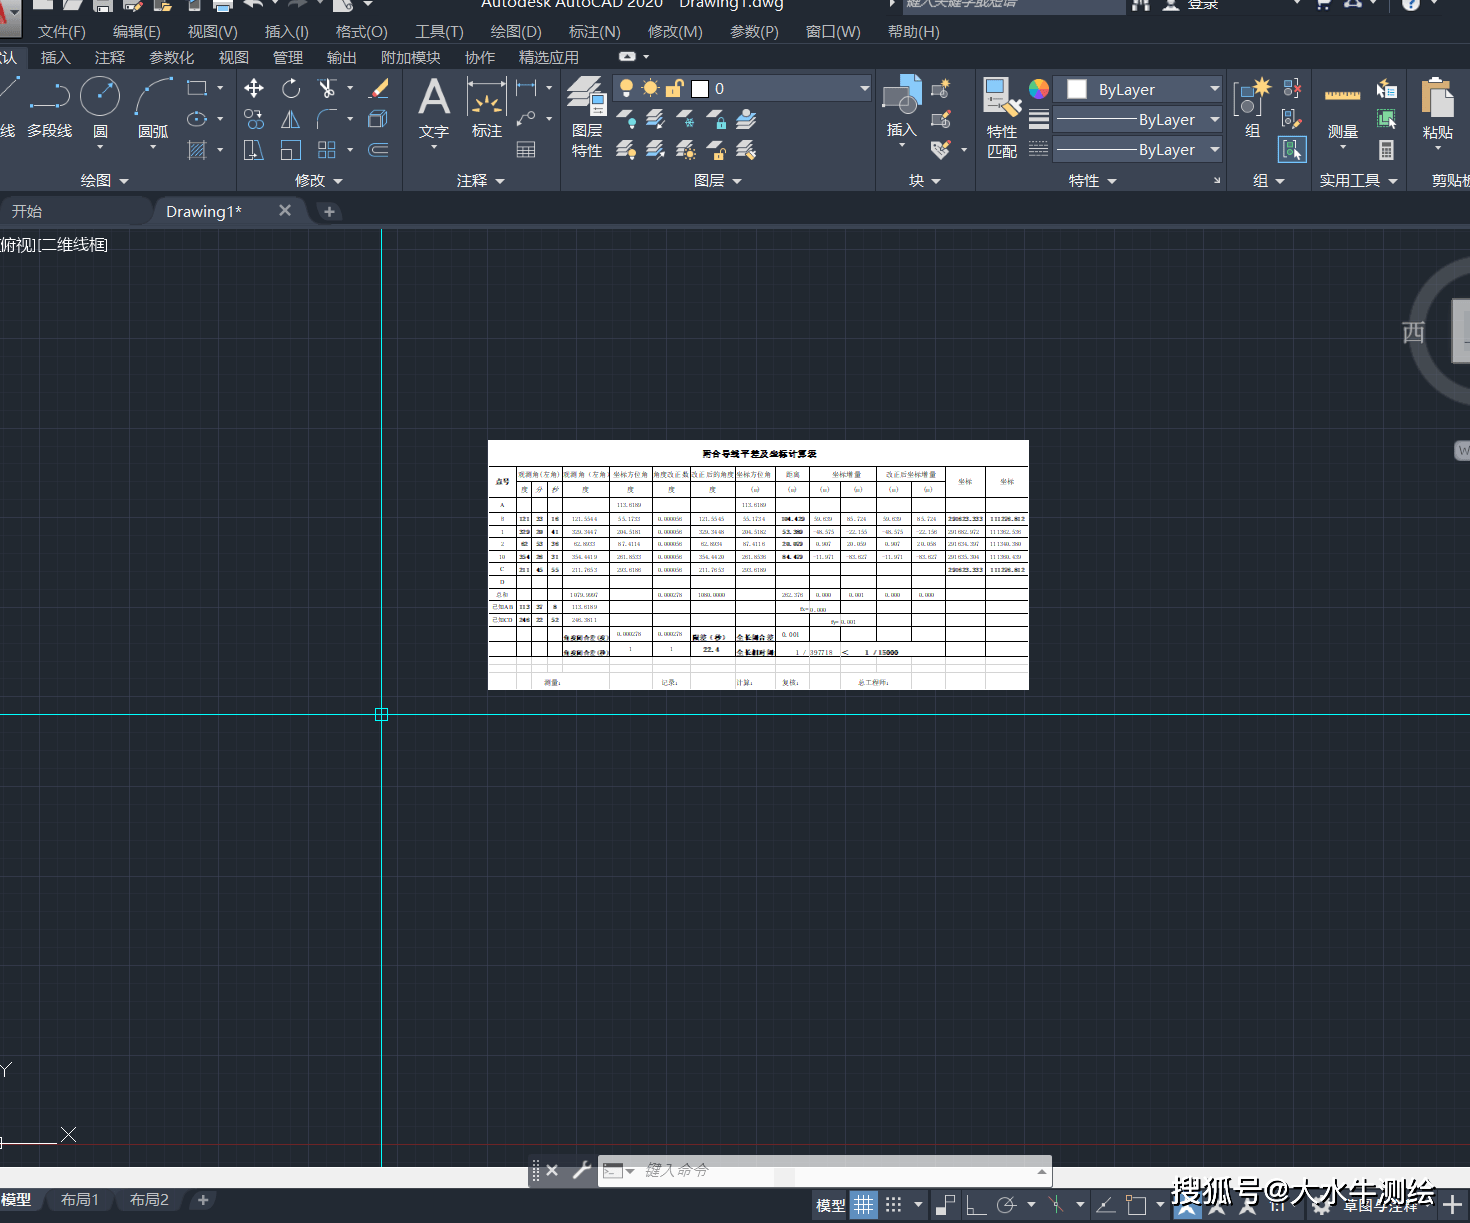Activate the Array tool
The image size is (1470, 1223).
pyautogui.click(x=327, y=150)
